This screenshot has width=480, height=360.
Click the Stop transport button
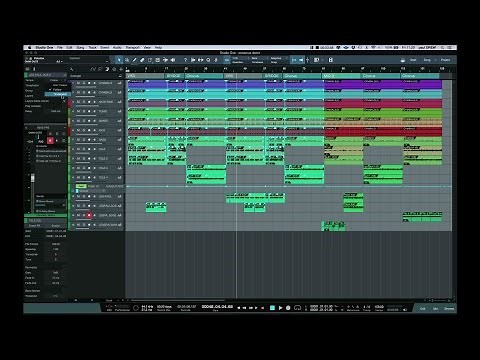pos(272,308)
